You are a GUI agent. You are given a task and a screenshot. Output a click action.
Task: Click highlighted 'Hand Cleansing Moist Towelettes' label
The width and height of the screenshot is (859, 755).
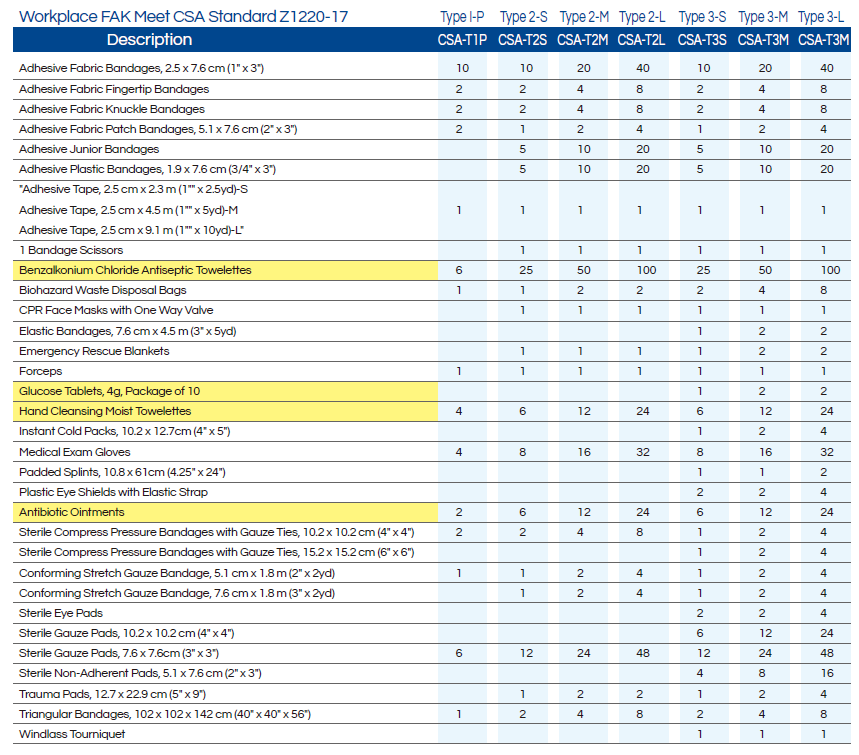[x=105, y=411]
